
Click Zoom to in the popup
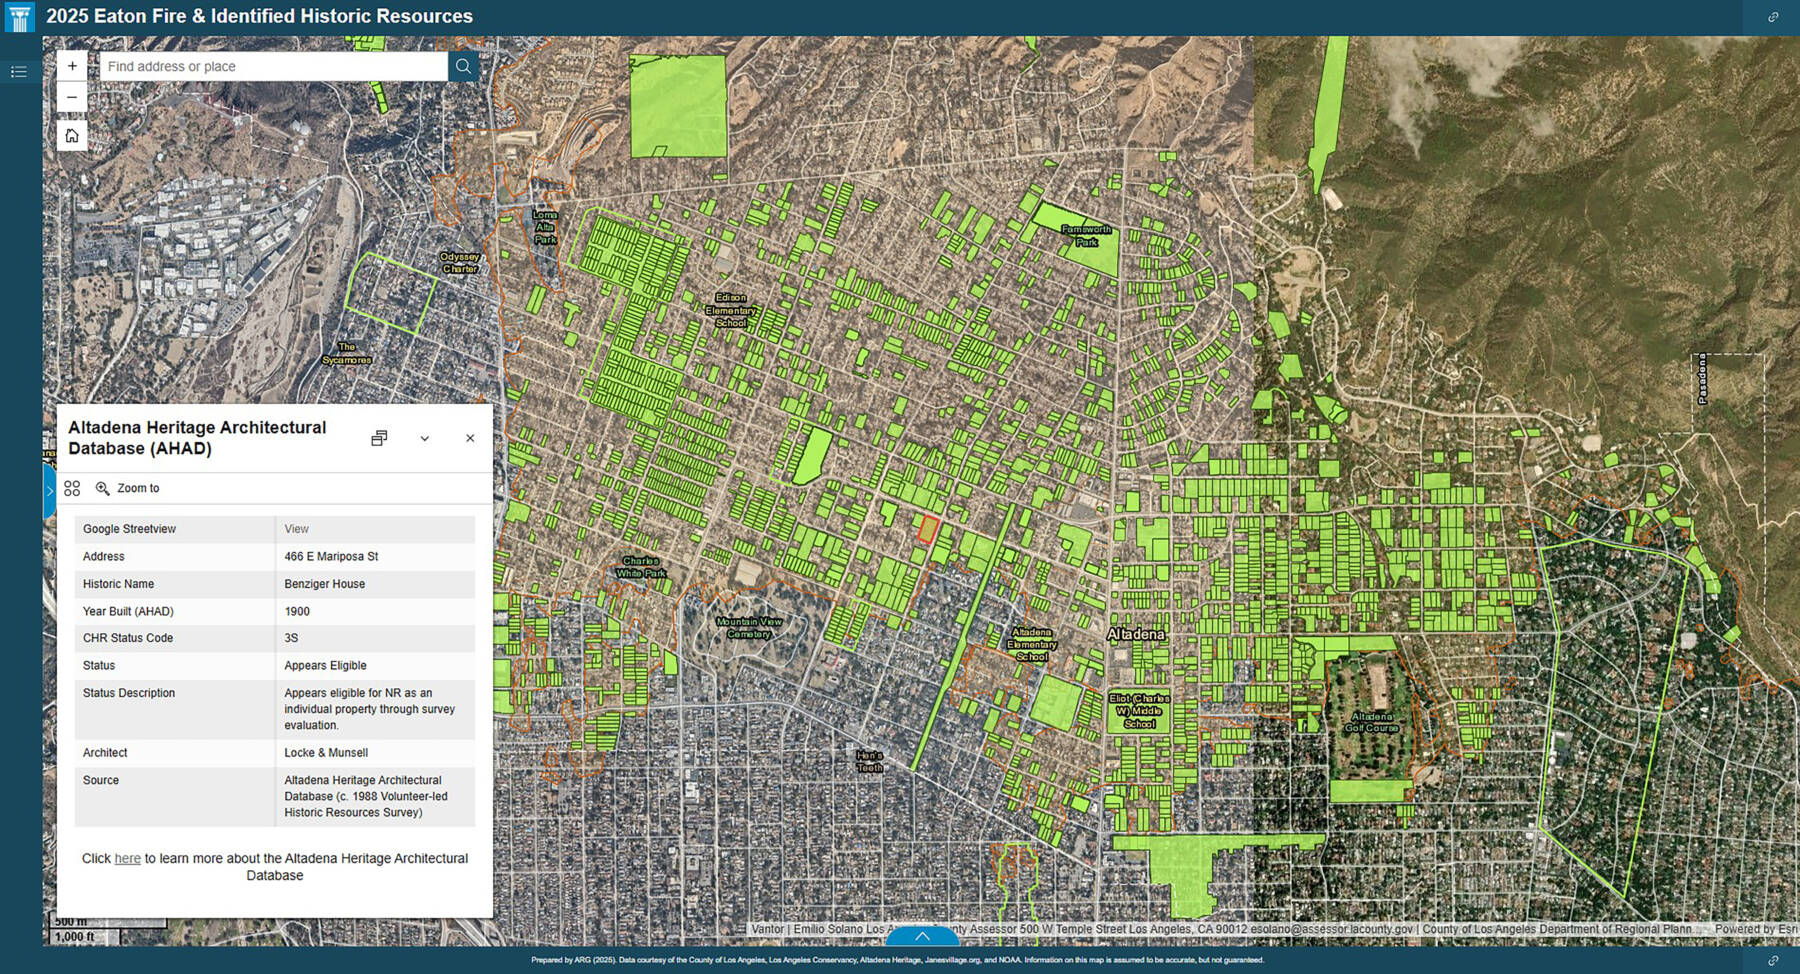[128, 488]
